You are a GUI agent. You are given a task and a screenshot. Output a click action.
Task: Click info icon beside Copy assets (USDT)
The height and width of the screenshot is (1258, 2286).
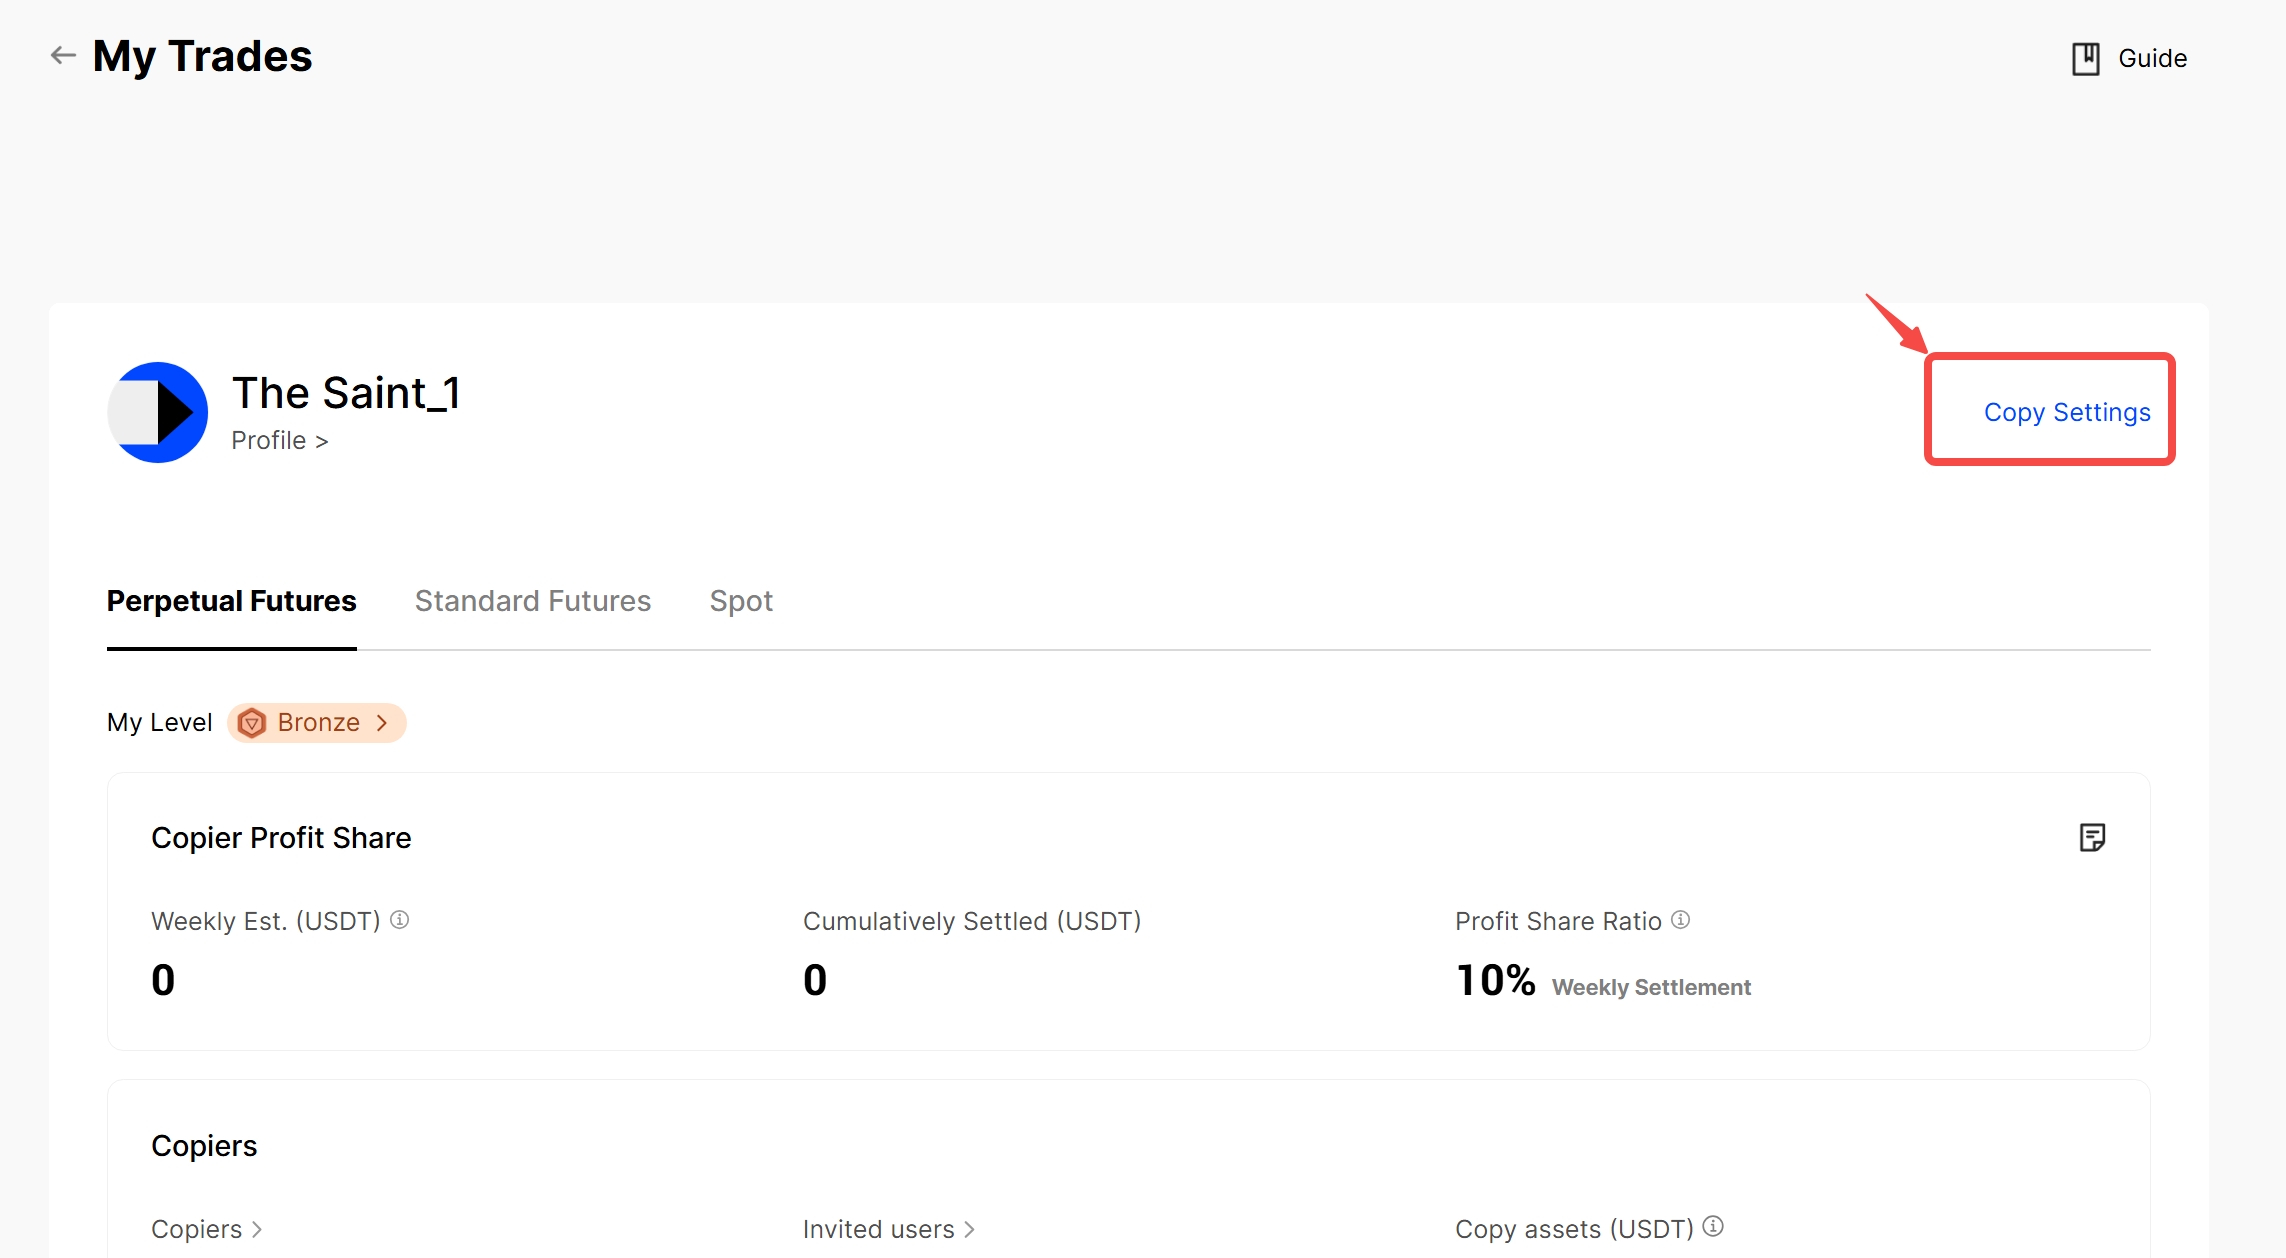(x=1713, y=1226)
